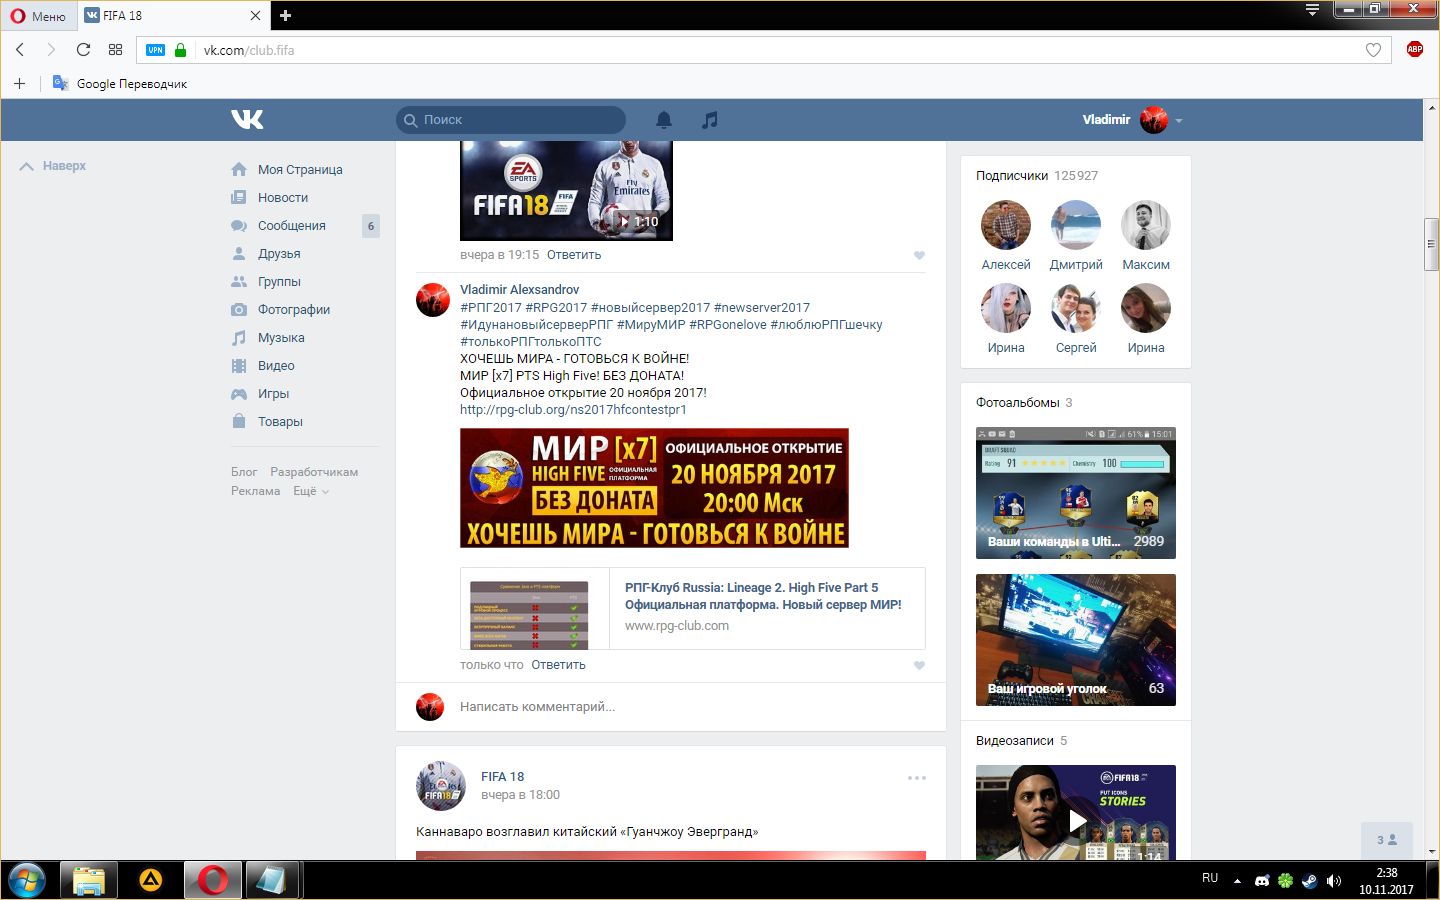This screenshot has width=1440, height=900.
Task: Toggle the VPN badge in address bar
Action: click(155, 50)
